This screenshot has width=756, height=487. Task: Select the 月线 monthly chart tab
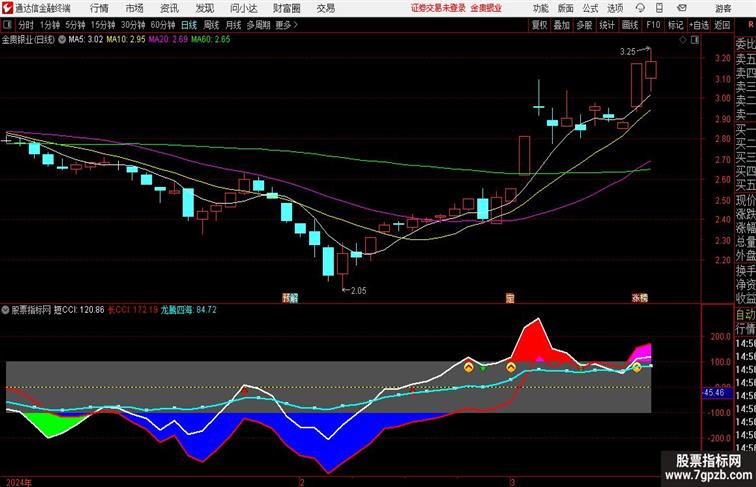click(233, 25)
